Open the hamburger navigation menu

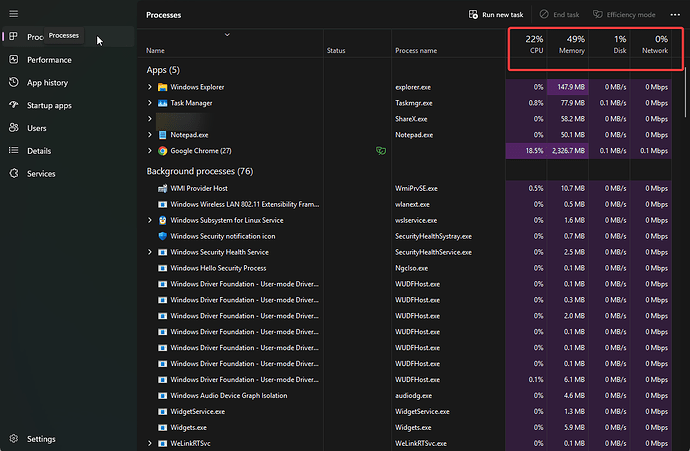[x=14, y=14]
